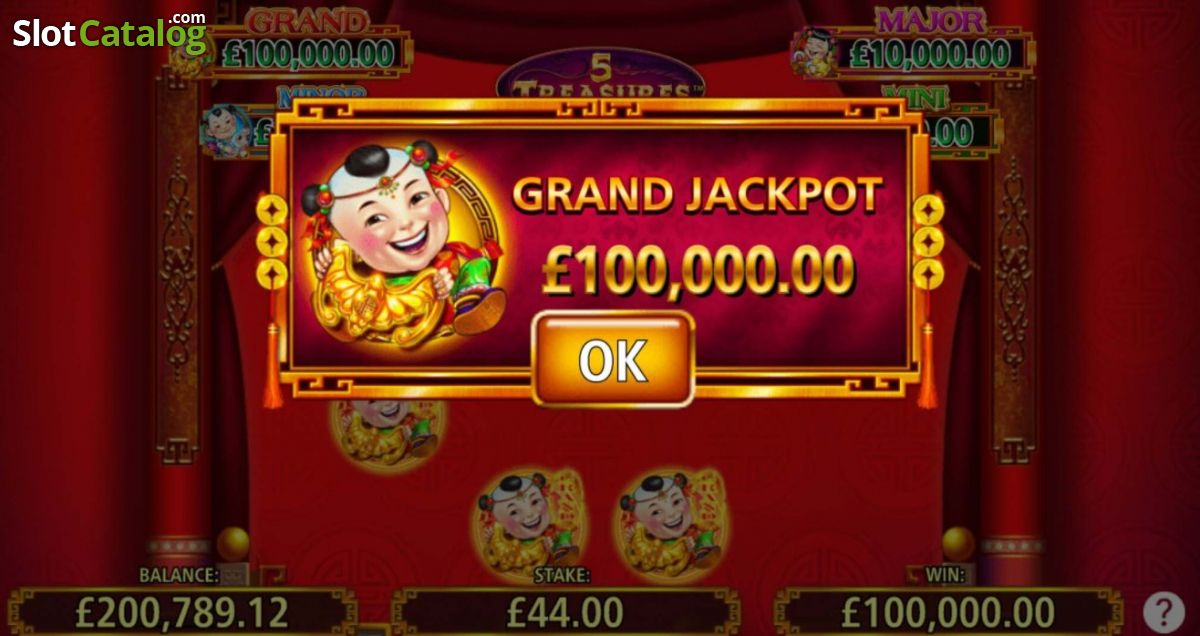Click the OK button on the jackpot dialog
Image resolution: width=1200 pixels, height=636 pixels.
[613, 359]
